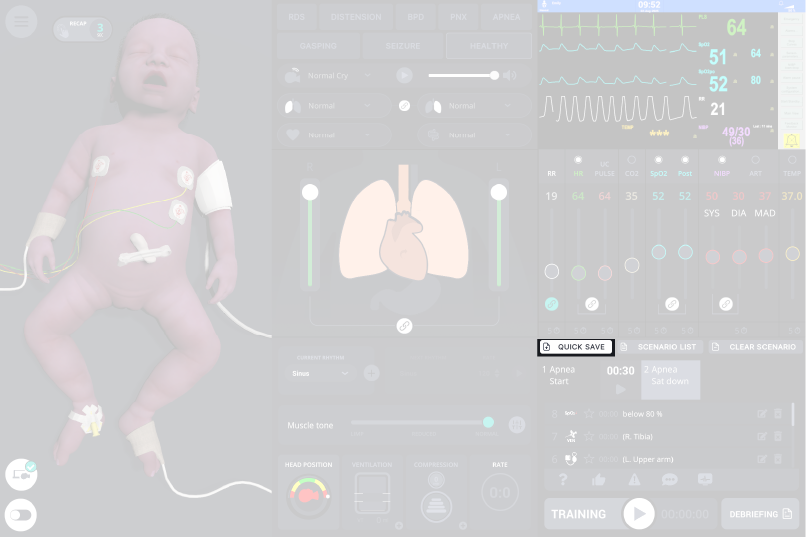Click the warning triangle event icon
This screenshot has height=537, width=806.
[x=634, y=480]
